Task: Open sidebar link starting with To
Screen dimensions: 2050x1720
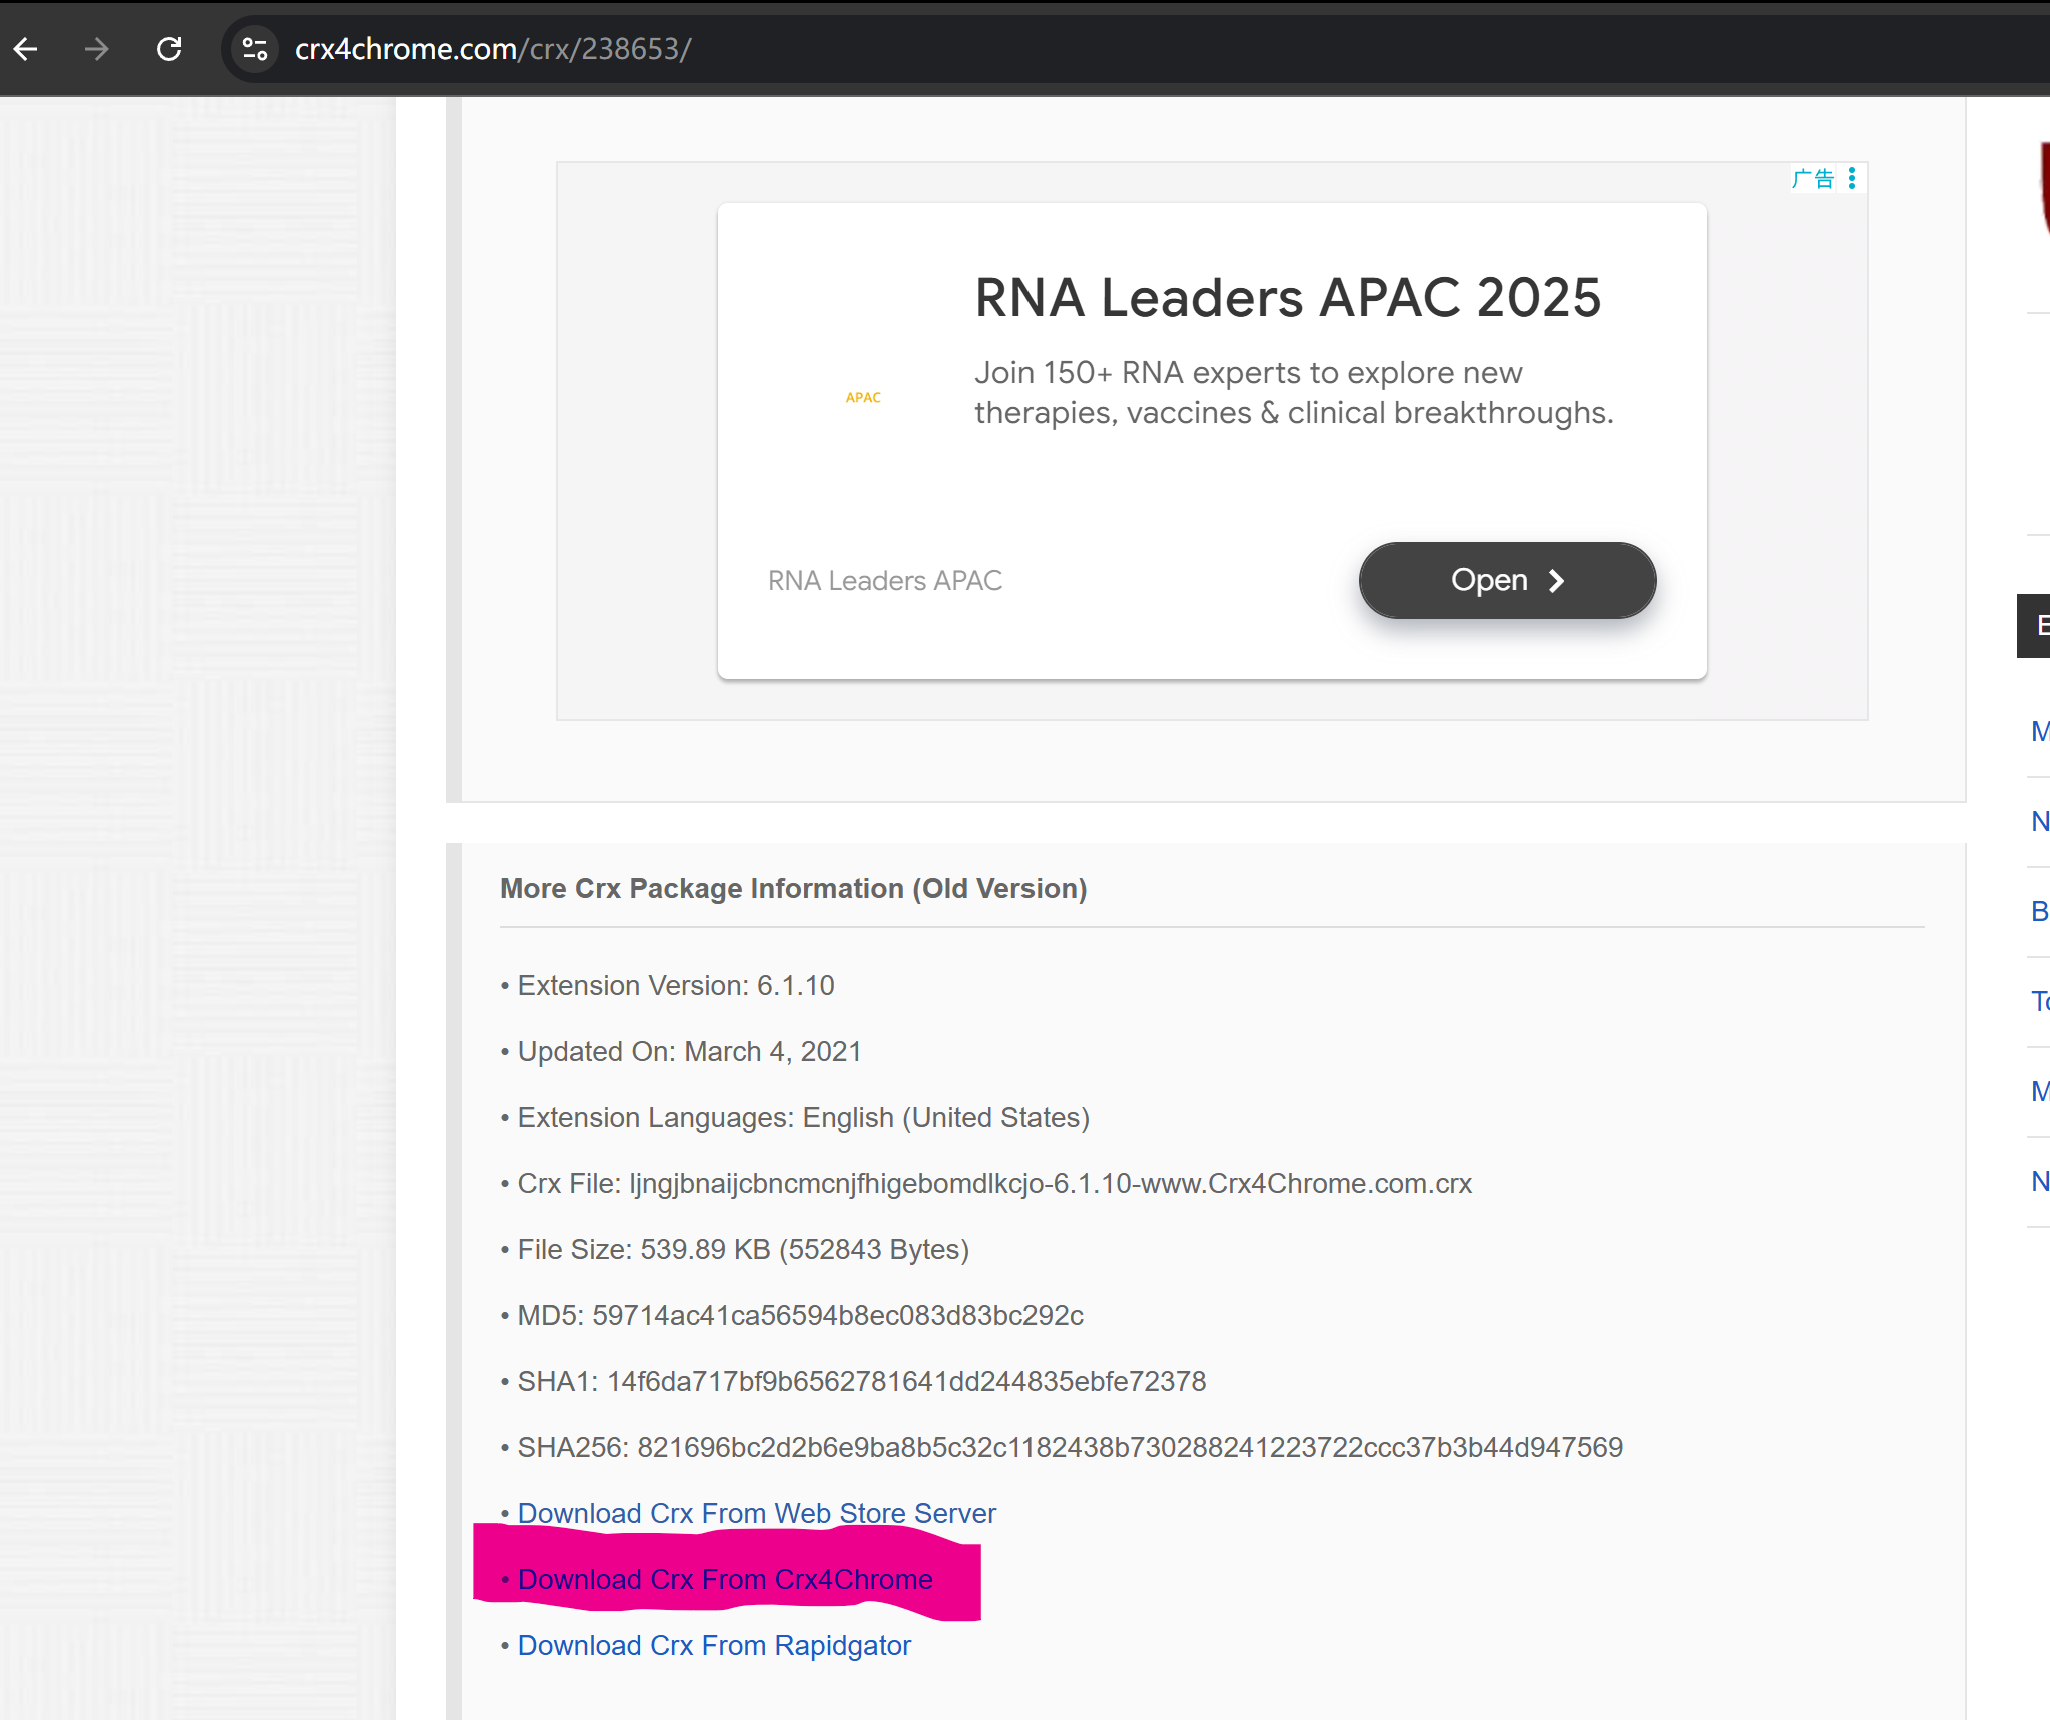Action: (x=2039, y=1001)
